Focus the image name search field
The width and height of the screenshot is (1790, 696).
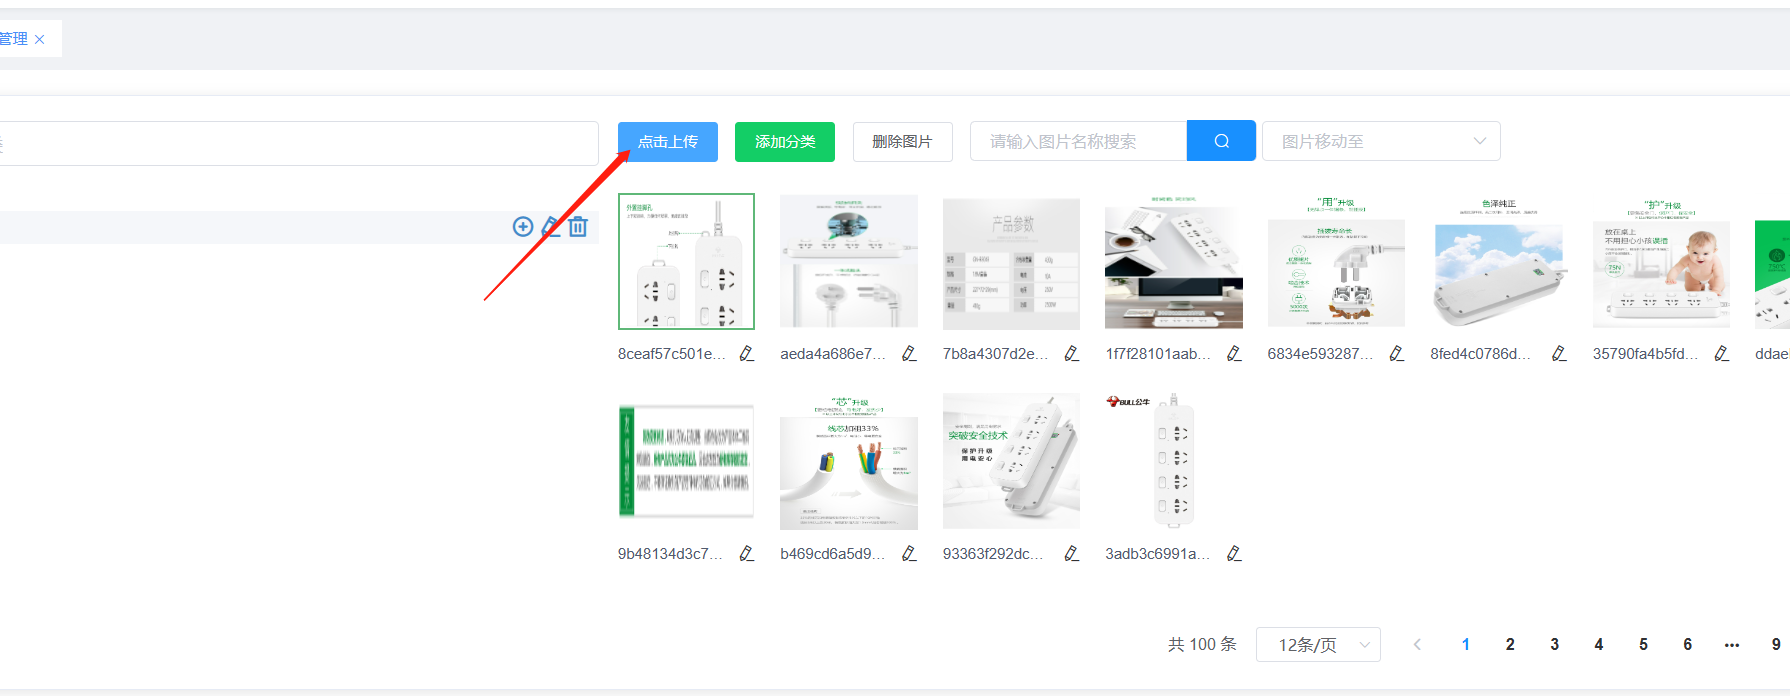click(1078, 141)
